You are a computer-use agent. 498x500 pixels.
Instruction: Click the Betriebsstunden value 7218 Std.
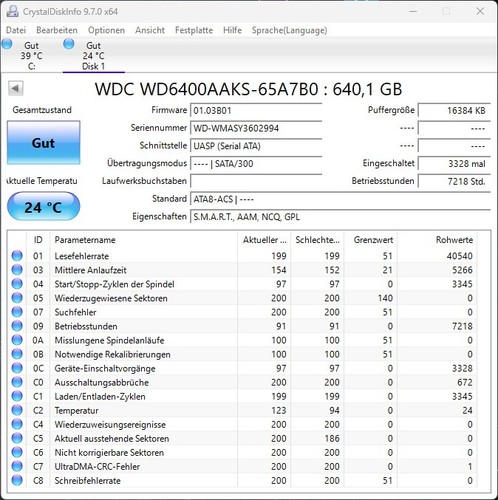[454, 181]
